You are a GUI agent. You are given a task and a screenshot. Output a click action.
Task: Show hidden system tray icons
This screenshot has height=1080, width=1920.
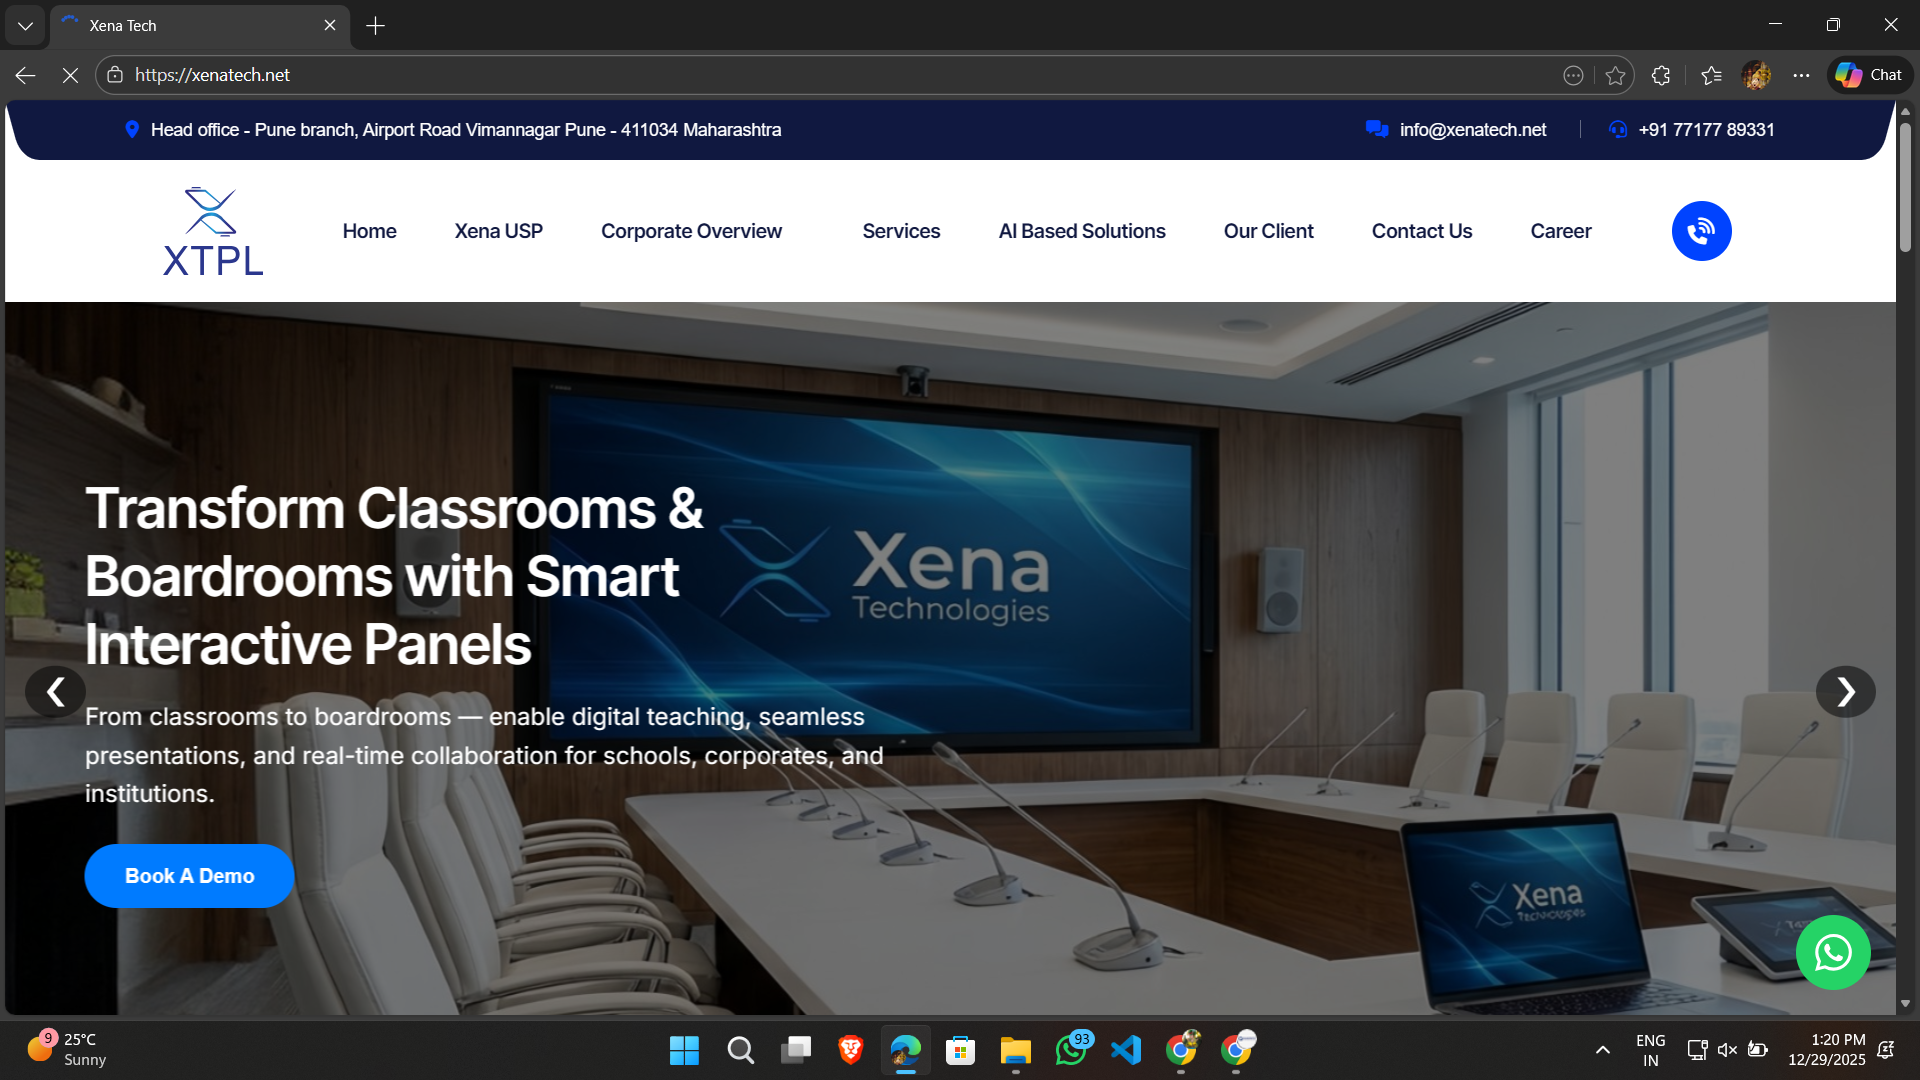coord(1602,1050)
